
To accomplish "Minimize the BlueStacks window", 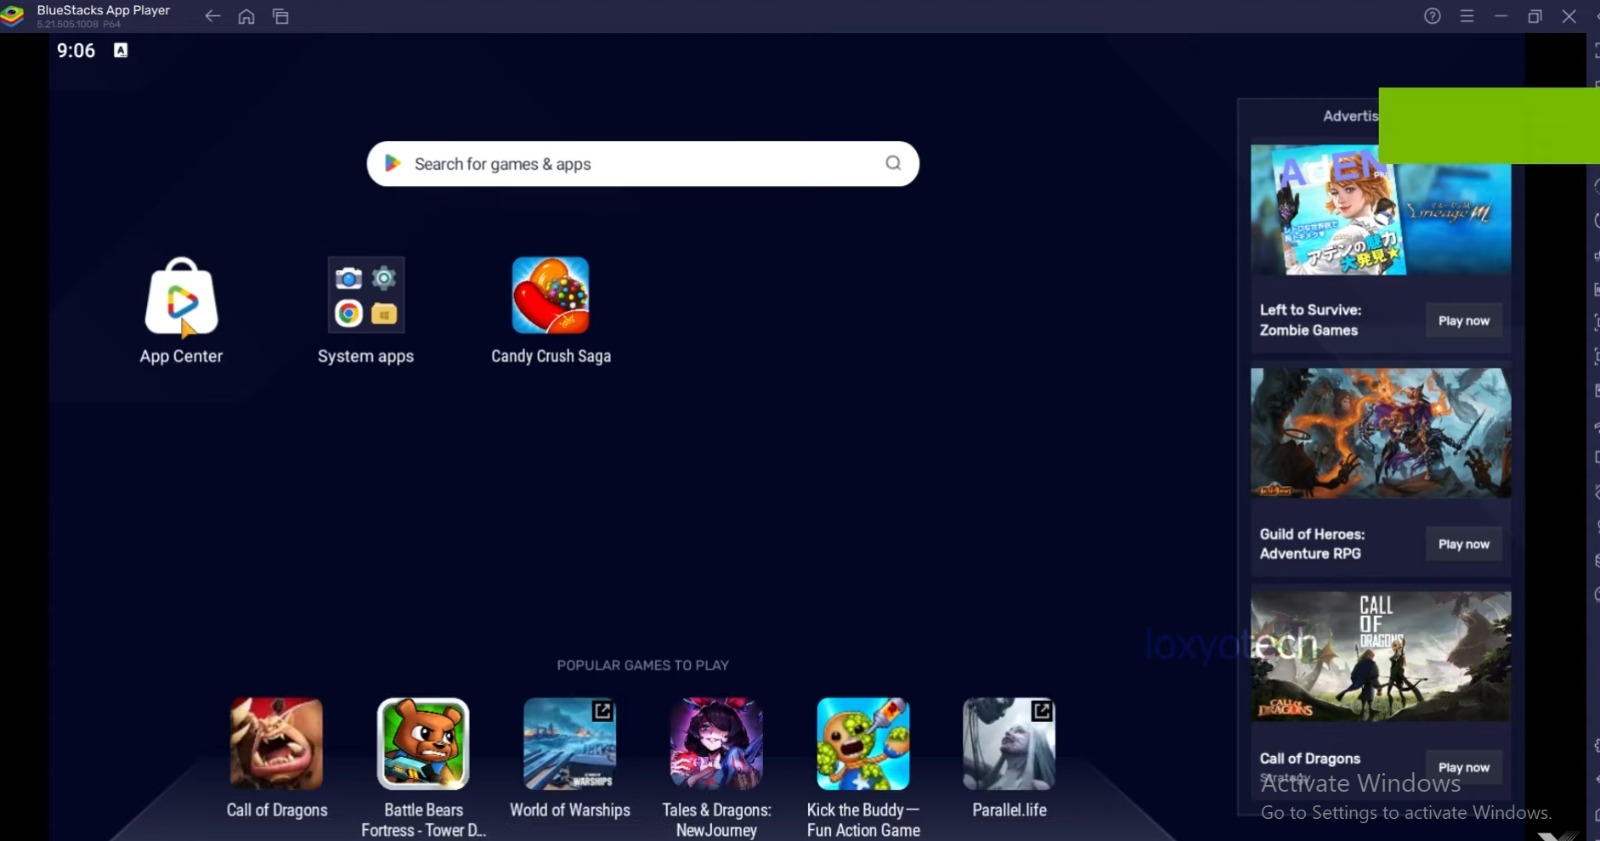I will pyautogui.click(x=1501, y=16).
